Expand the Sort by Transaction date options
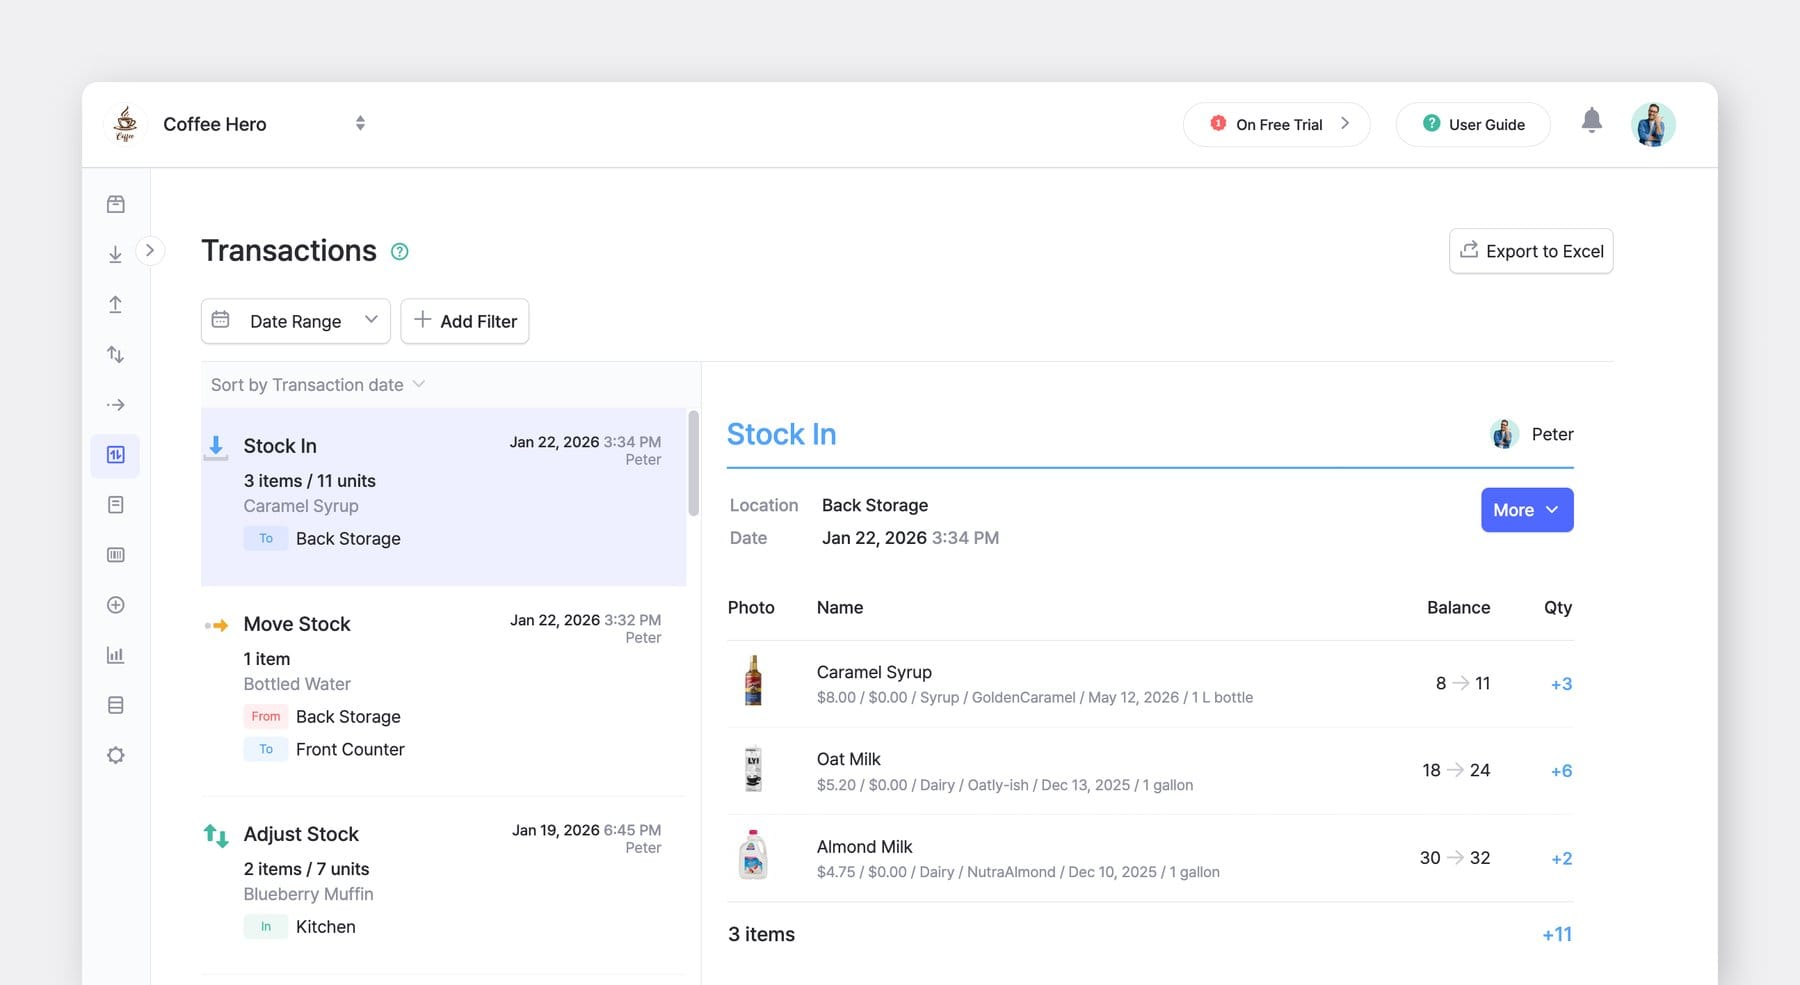 click(x=317, y=384)
